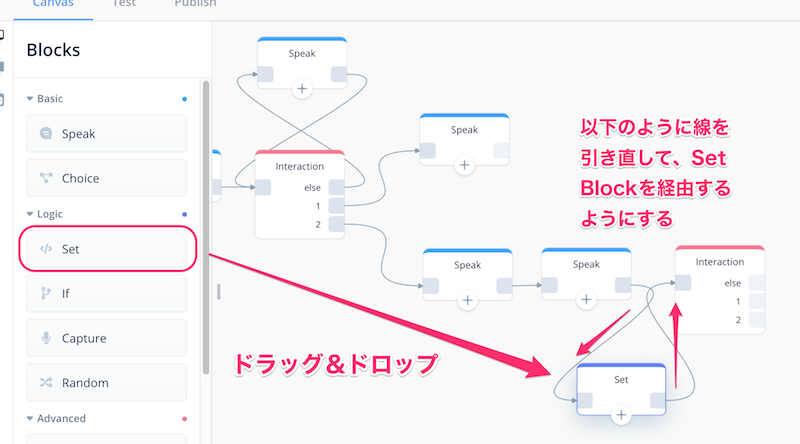Click the Random block button
The image size is (800, 444).
point(107,382)
